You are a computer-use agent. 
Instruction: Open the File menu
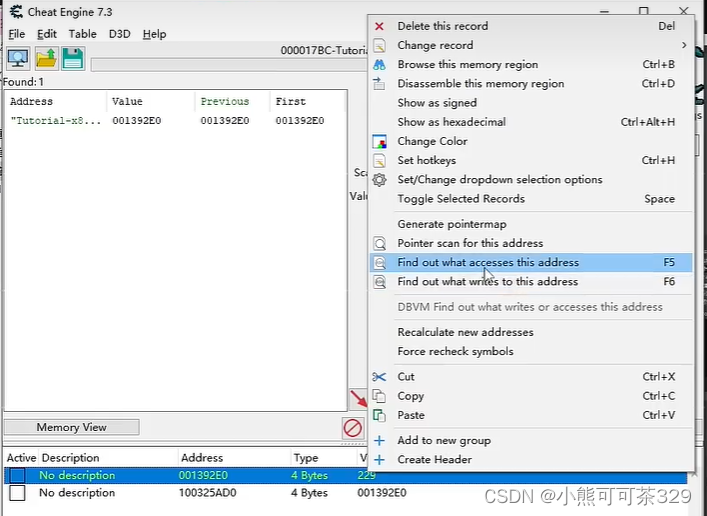click(17, 34)
